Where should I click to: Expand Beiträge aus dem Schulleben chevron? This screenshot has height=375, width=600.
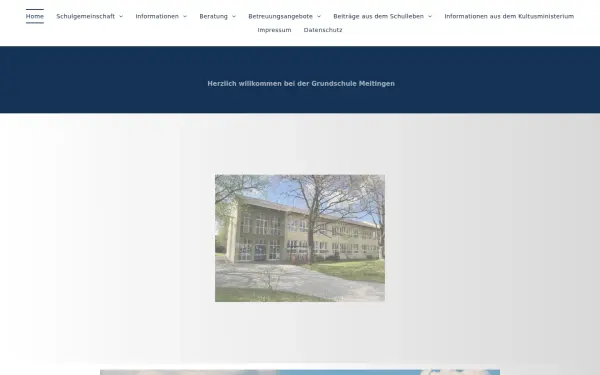coord(430,16)
